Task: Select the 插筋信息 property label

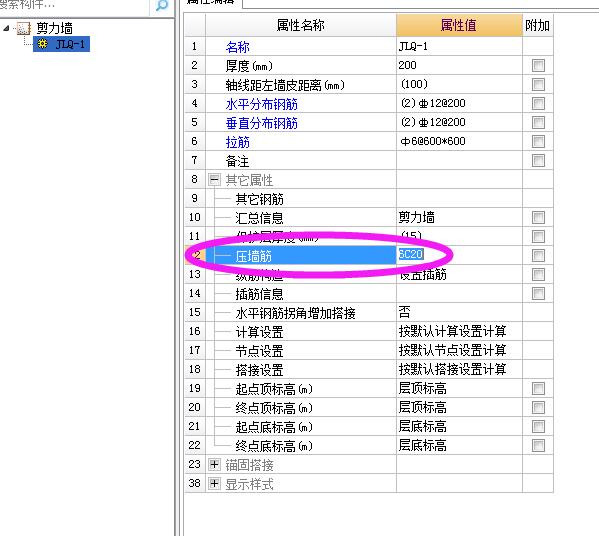Action: tap(259, 294)
